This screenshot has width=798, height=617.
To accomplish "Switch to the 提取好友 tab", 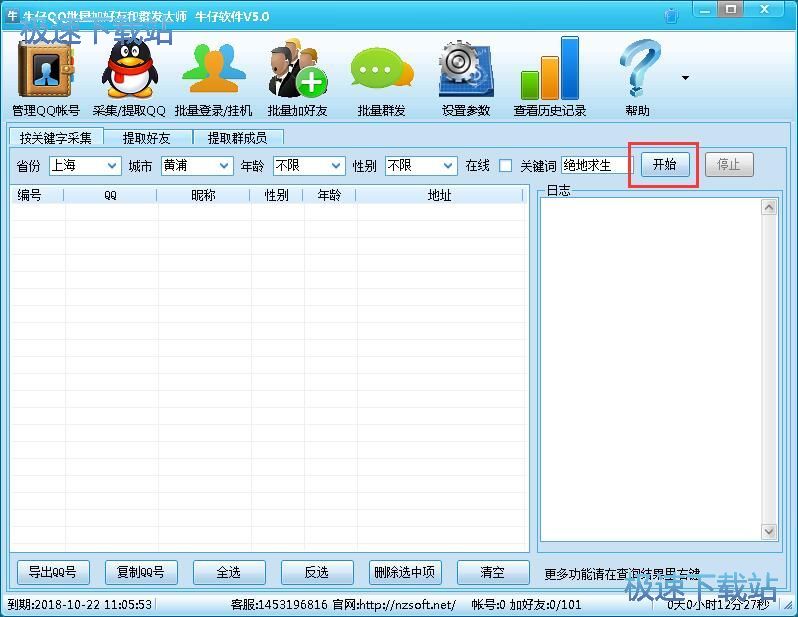I will (x=147, y=137).
